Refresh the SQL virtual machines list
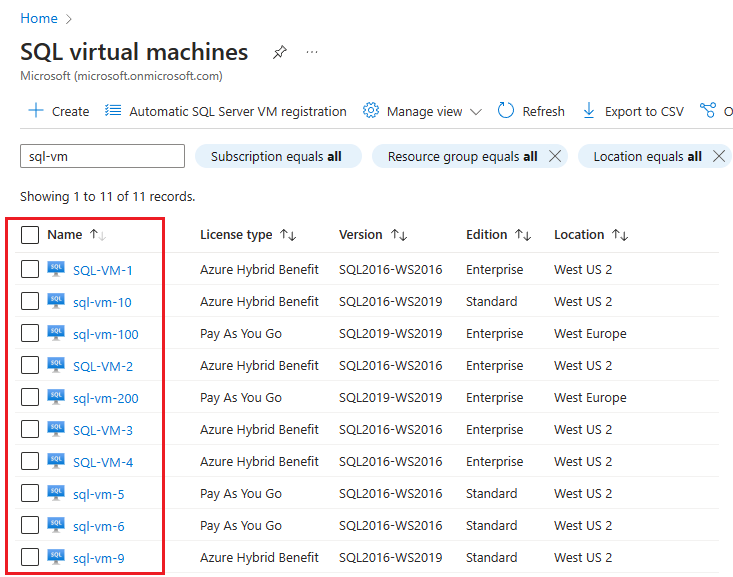 (x=531, y=111)
